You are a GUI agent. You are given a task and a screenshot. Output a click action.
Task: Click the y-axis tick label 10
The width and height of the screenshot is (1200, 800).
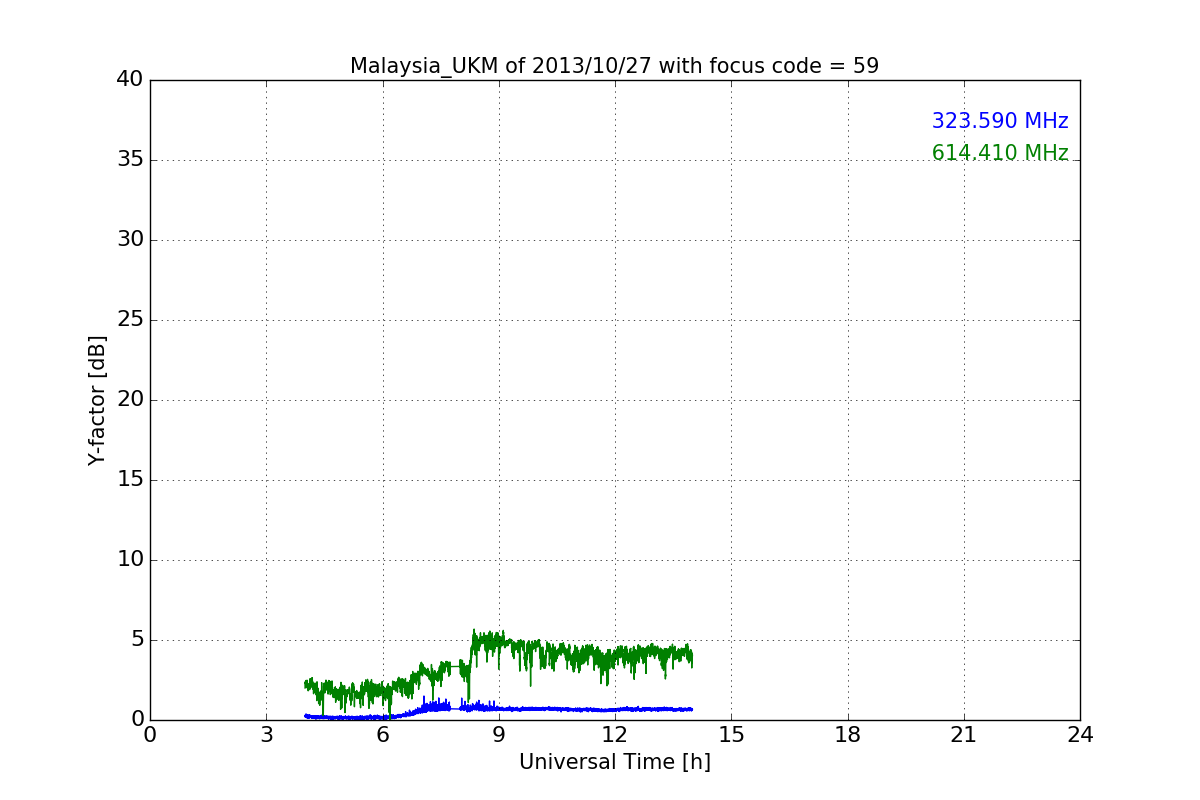(x=130, y=560)
